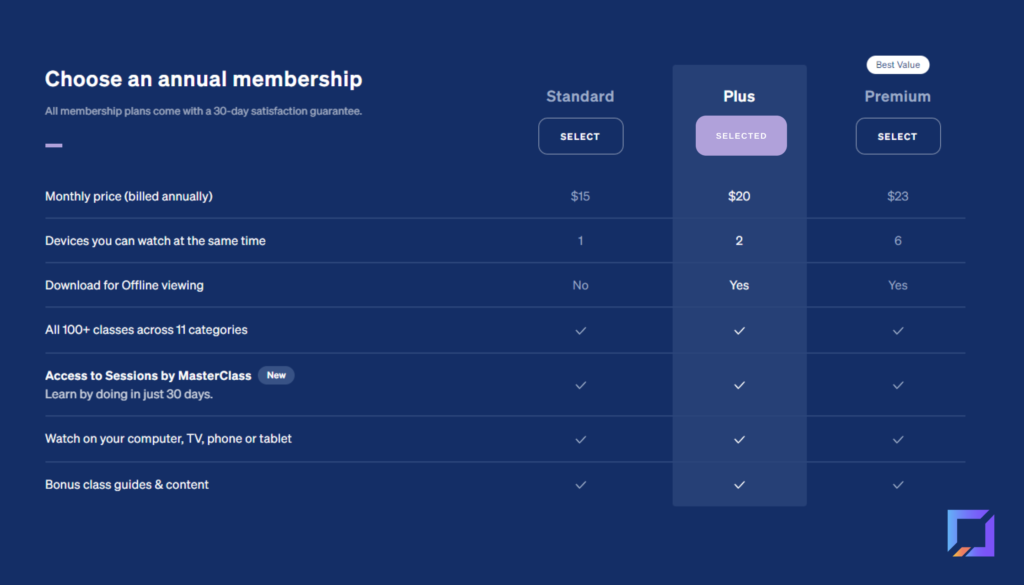
Task: Click Plus checkmark for Sessions by MasterClass
Action: point(739,385)
